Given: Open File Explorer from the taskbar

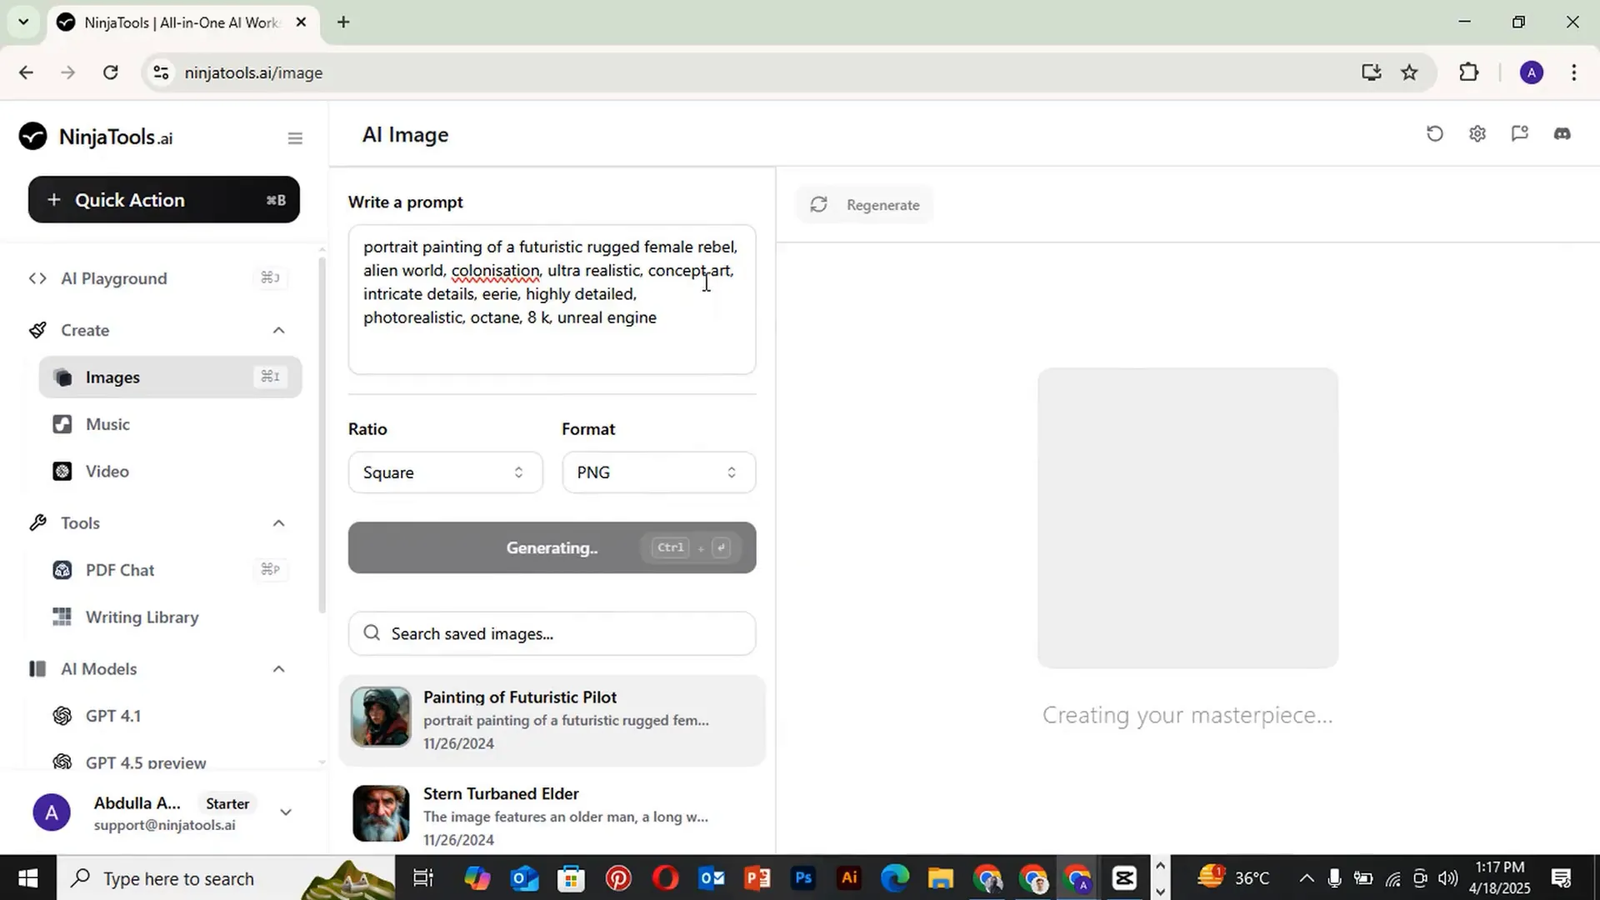Looking at the screenshot, I should point(941,879).
